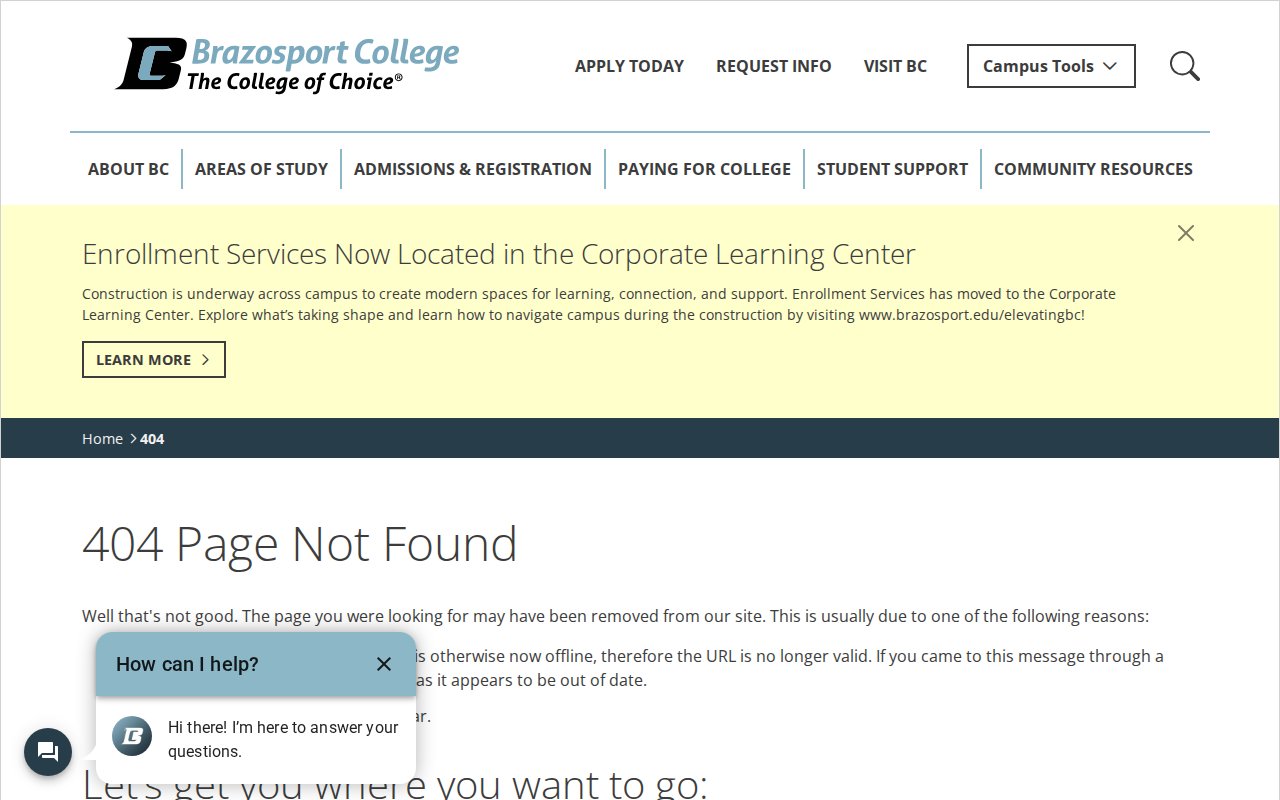Select the Visit BC link

click(x=895, y=66)
